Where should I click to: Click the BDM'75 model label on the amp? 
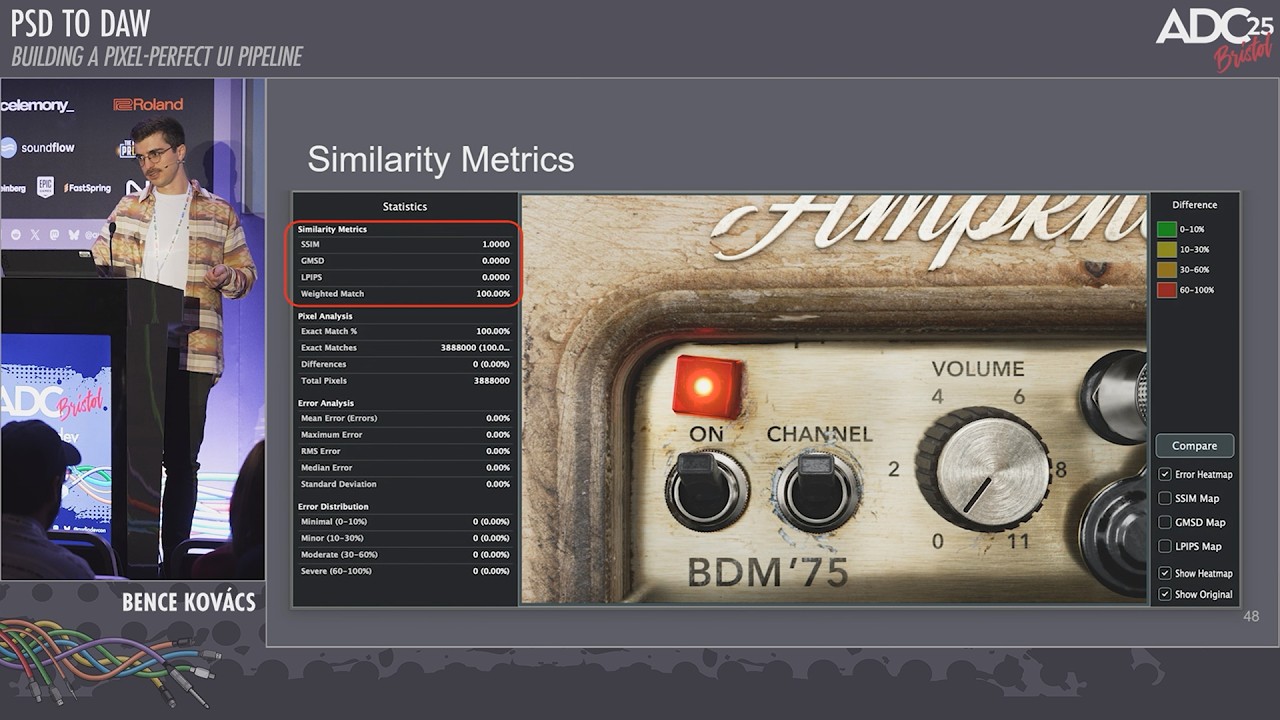pos(767,573)
